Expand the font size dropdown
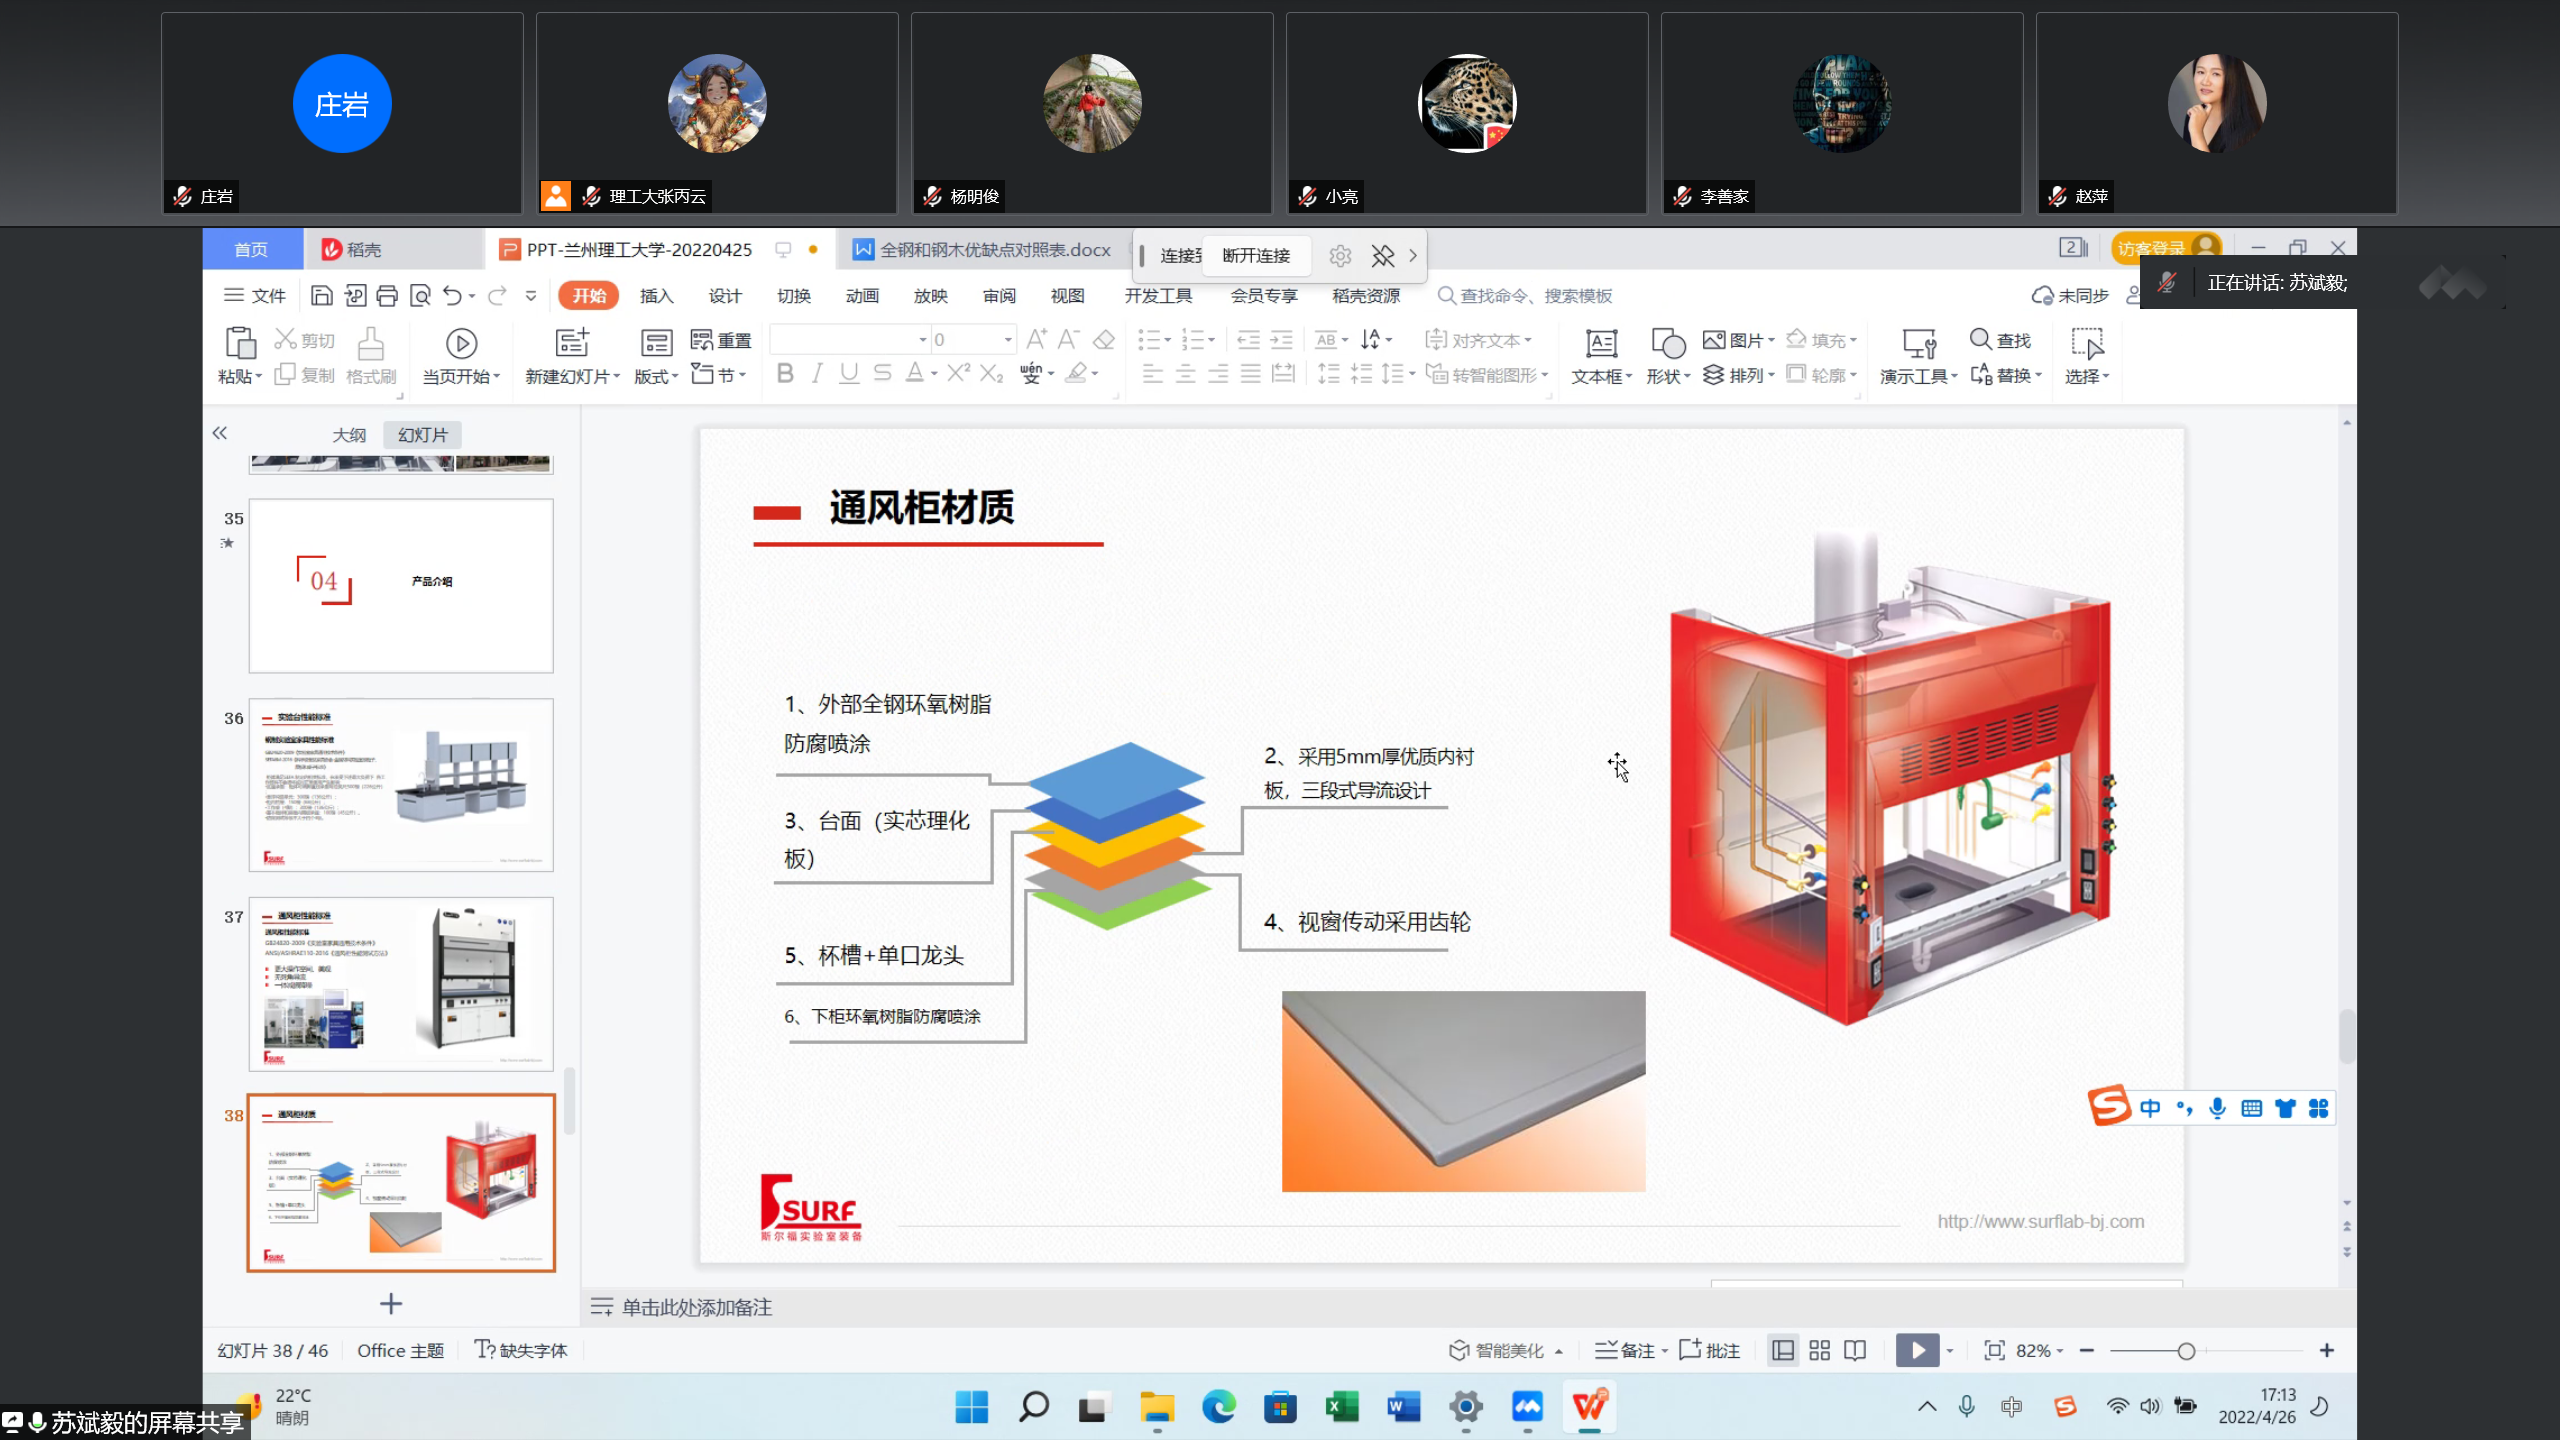 1007,340
